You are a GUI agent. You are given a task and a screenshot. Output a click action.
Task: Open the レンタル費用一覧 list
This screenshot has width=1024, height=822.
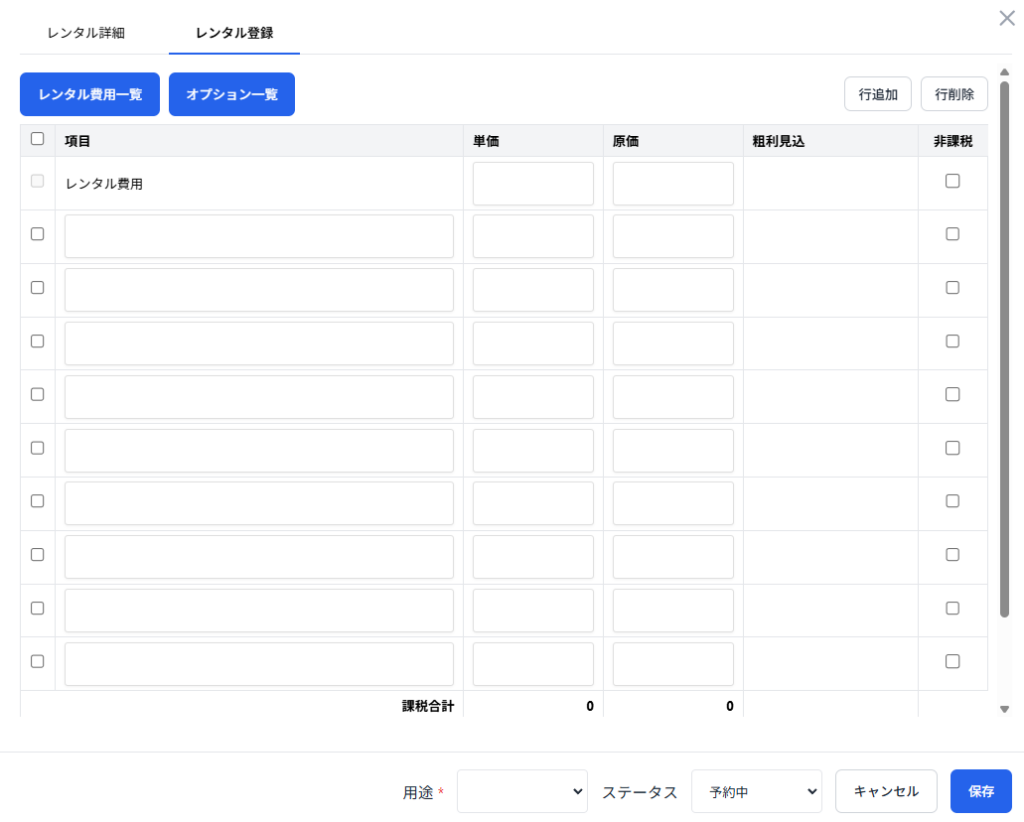90,94
